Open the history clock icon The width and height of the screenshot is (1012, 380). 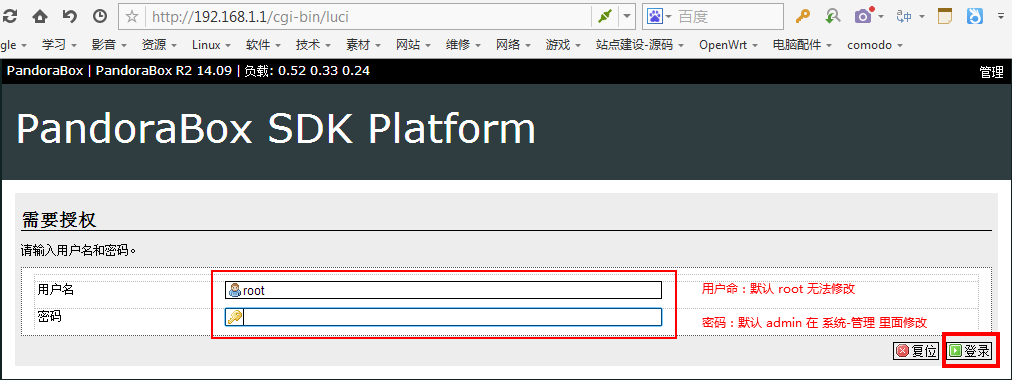[99, 16]
